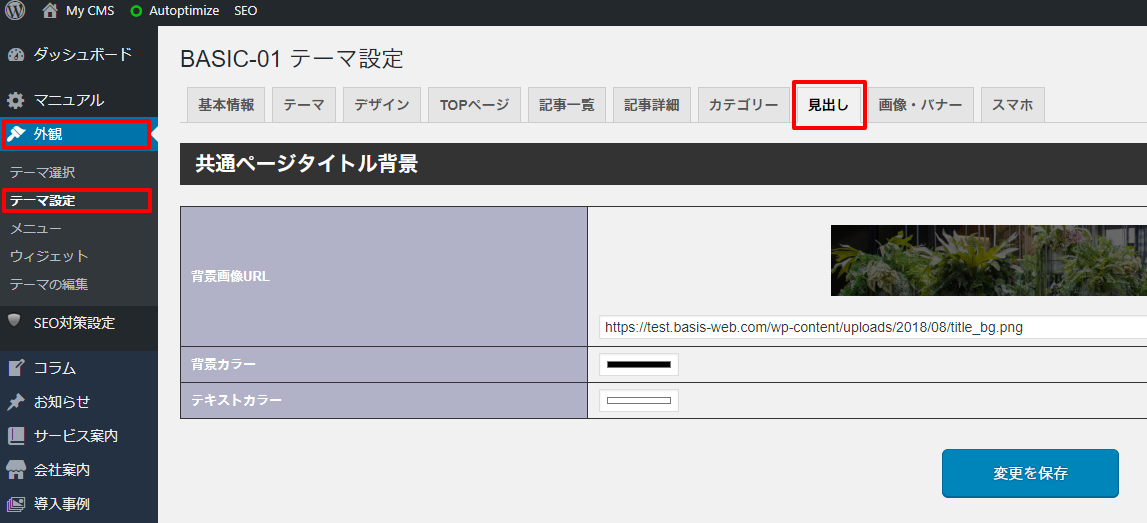
Task: Open the メニュー submenu entry
Action: [x=36, y=228]
